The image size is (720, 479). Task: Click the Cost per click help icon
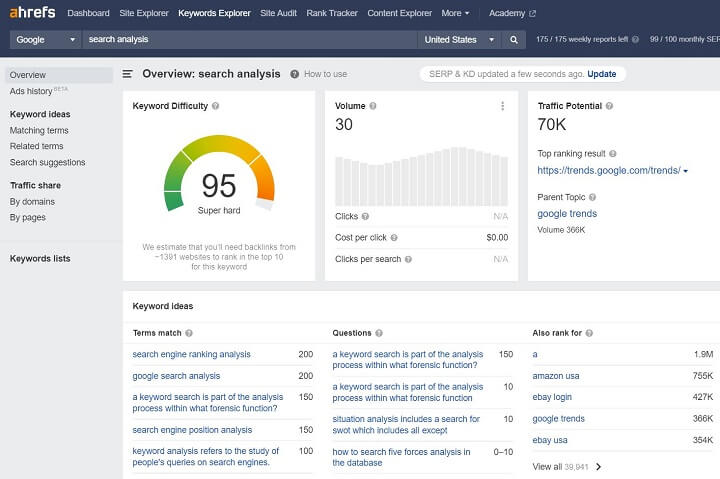394,238
